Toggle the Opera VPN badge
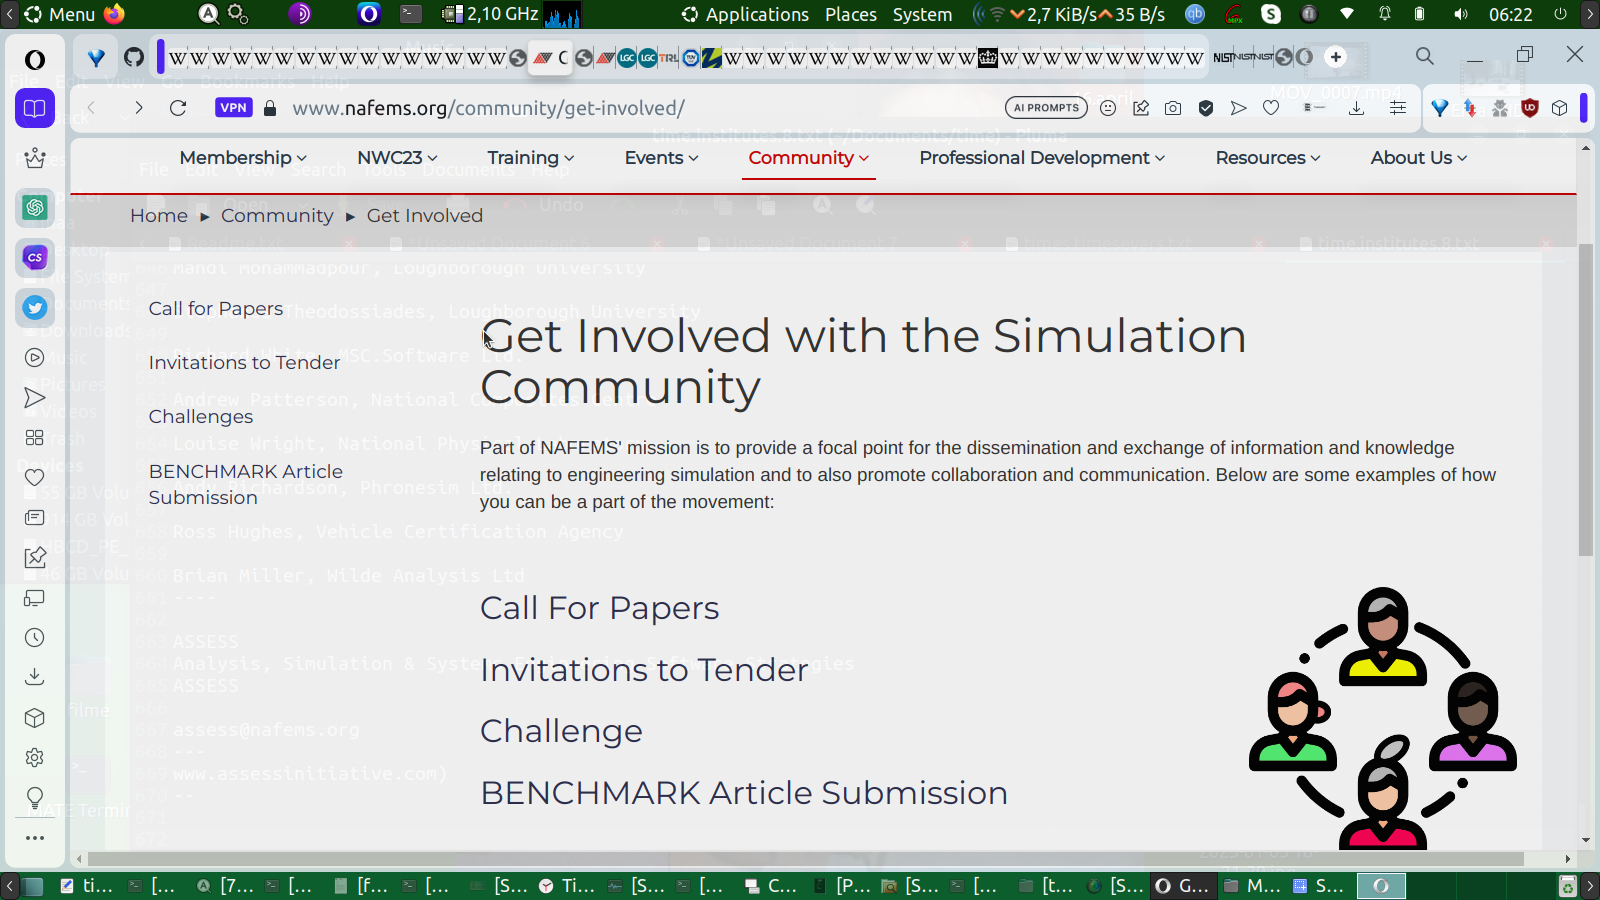 click(x=234, y=108)
